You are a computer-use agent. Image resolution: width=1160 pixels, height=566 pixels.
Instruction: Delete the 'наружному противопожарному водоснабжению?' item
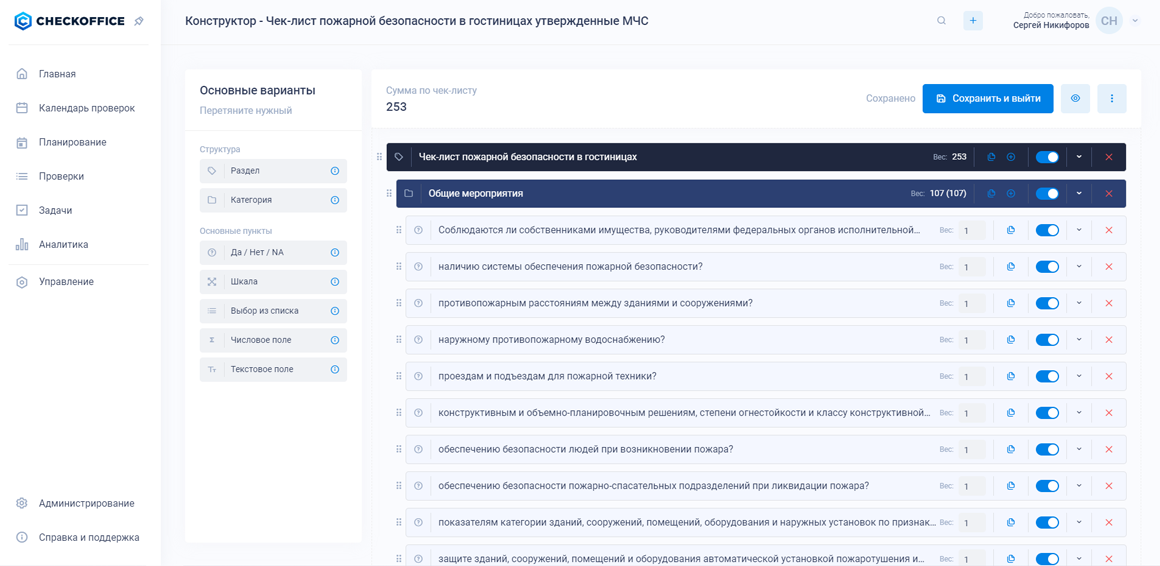click(x=1108, y=340)
